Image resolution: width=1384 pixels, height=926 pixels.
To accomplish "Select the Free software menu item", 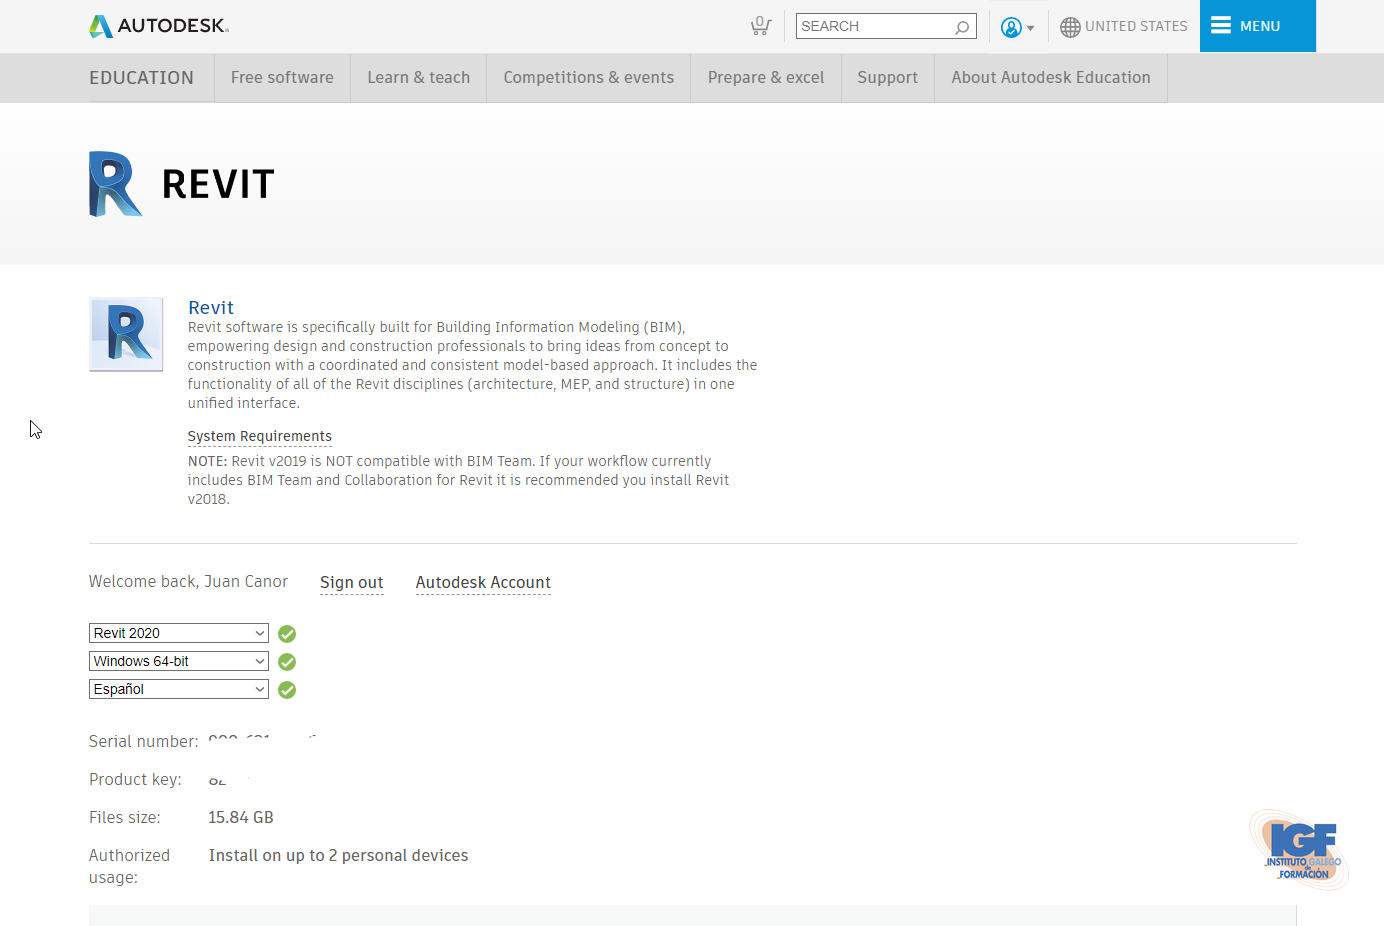I will pos(281,77).
